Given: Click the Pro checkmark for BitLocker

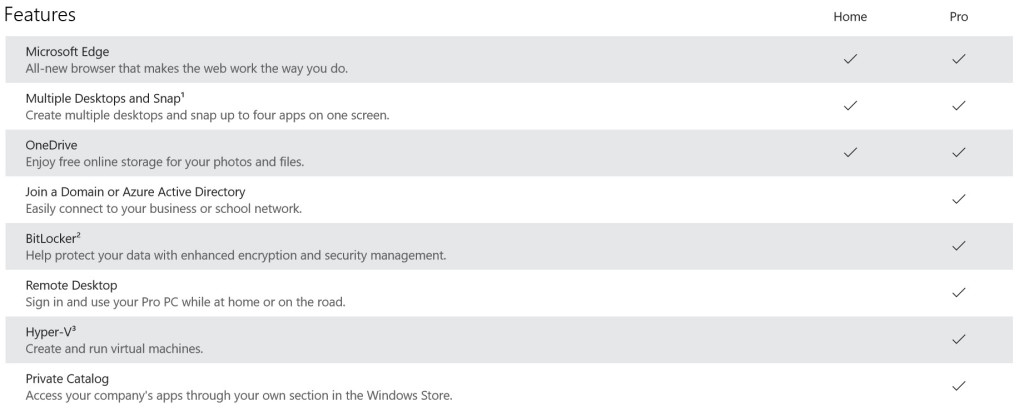Looking at the screenshot, I should click(x=958, y=245).
